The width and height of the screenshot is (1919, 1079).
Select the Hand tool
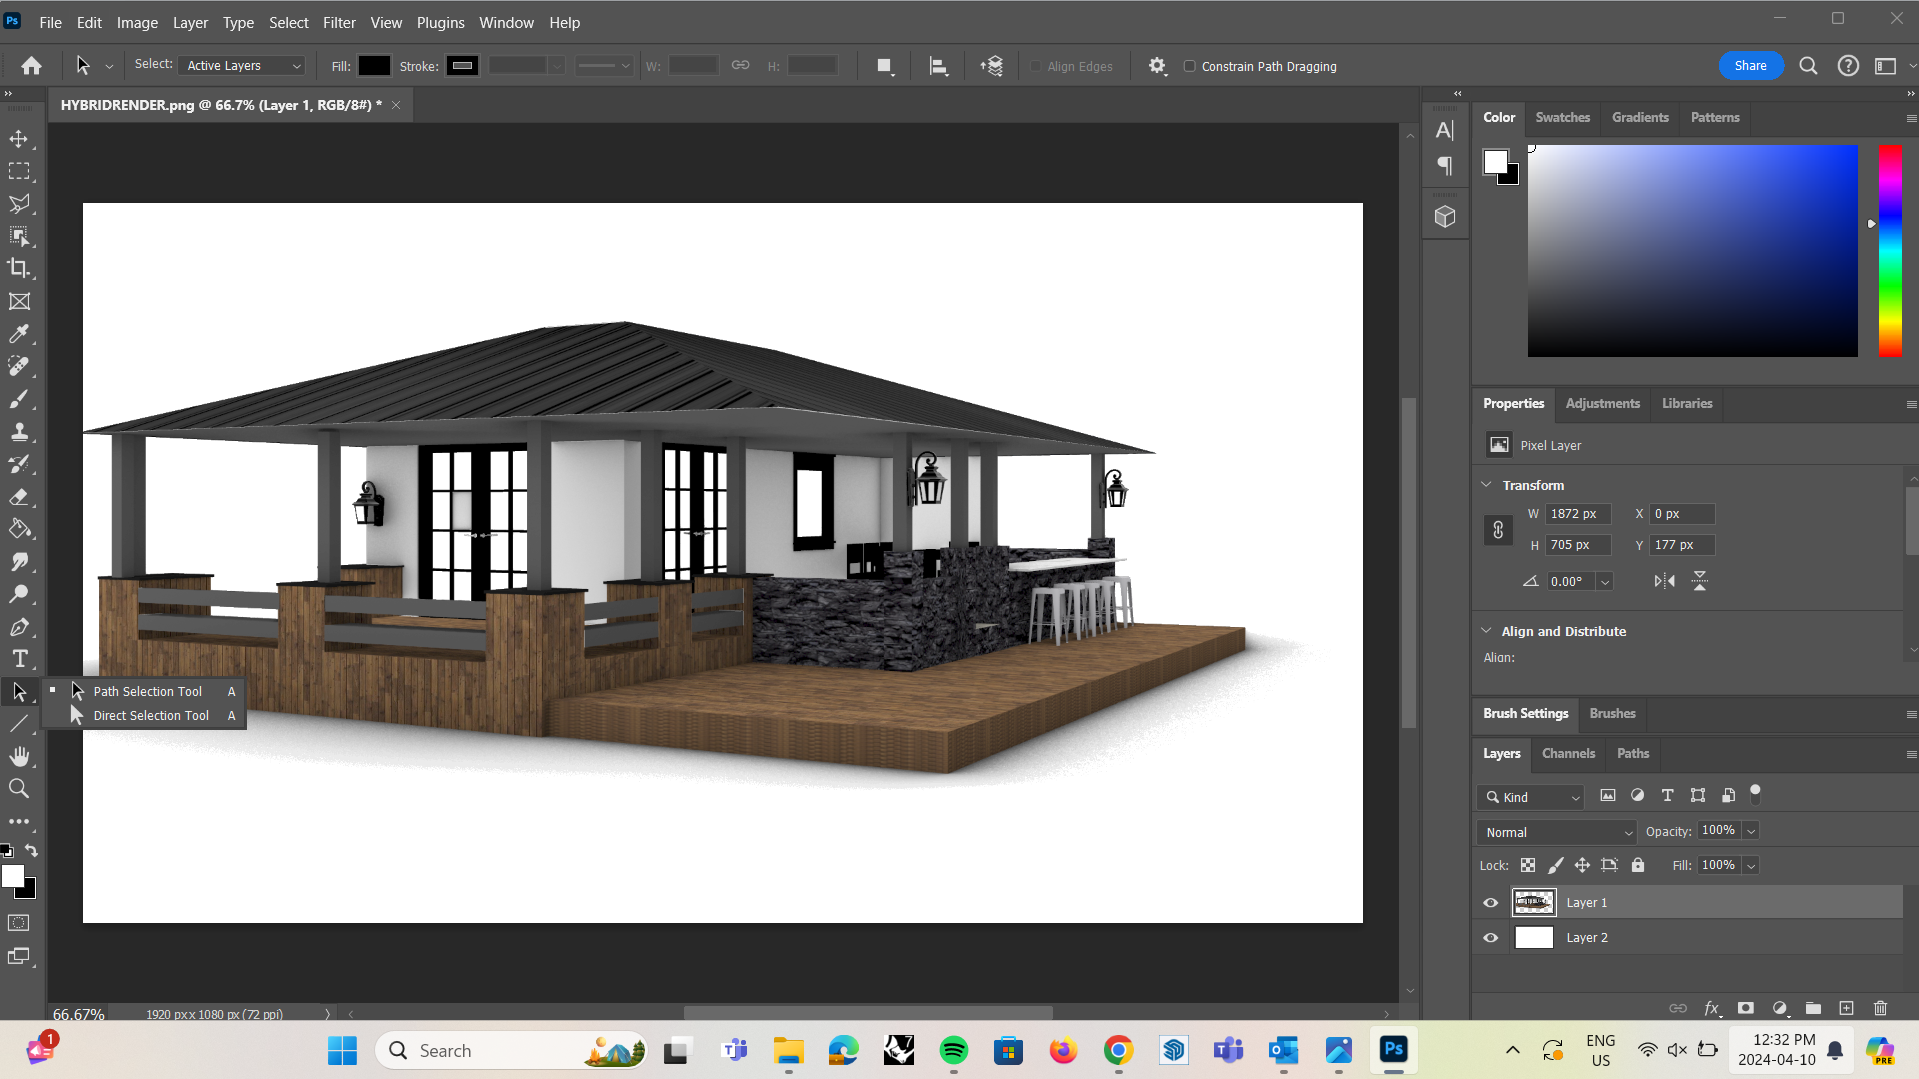(x=19, y=756)
